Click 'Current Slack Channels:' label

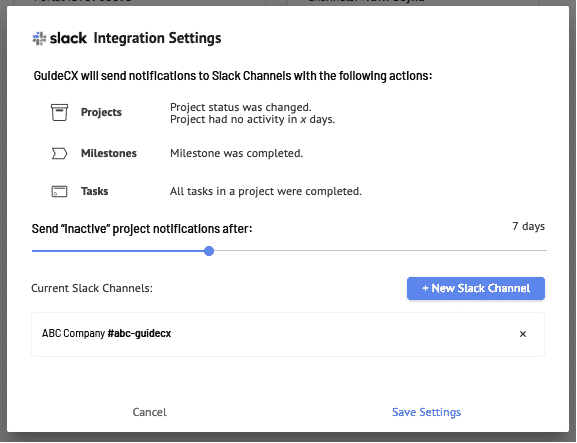(92, 288)
